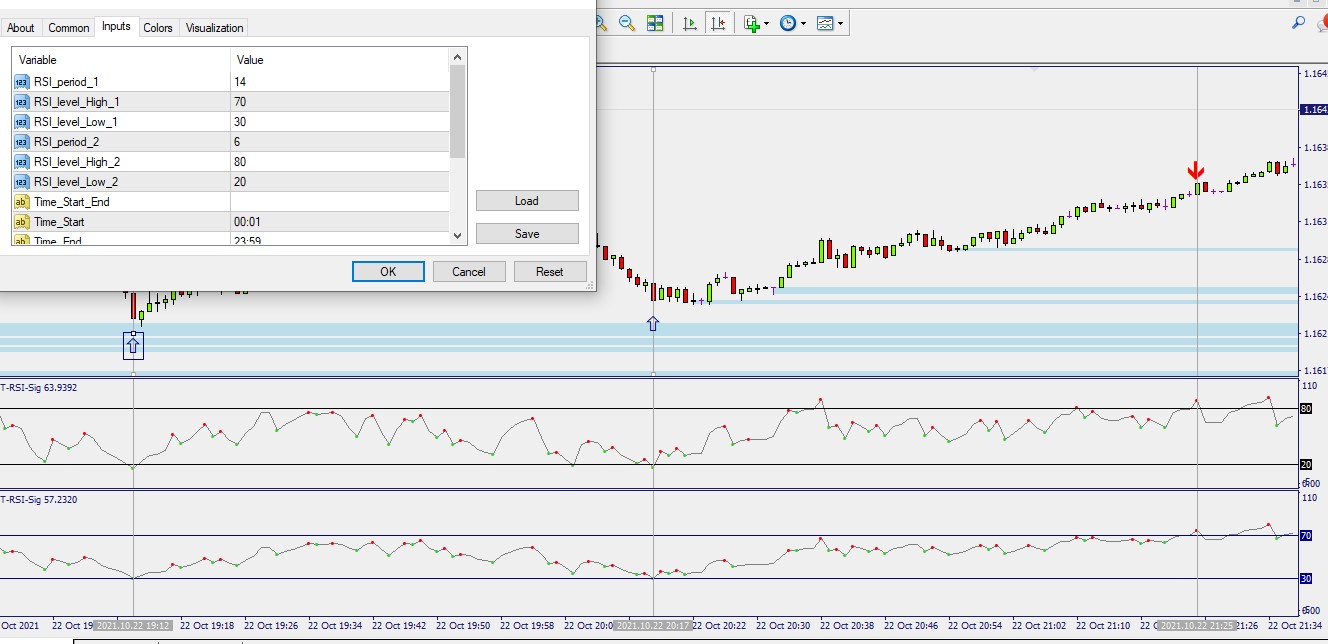Click the RSI_level_Low_2 variable type icon

click(x=21, y=182)
